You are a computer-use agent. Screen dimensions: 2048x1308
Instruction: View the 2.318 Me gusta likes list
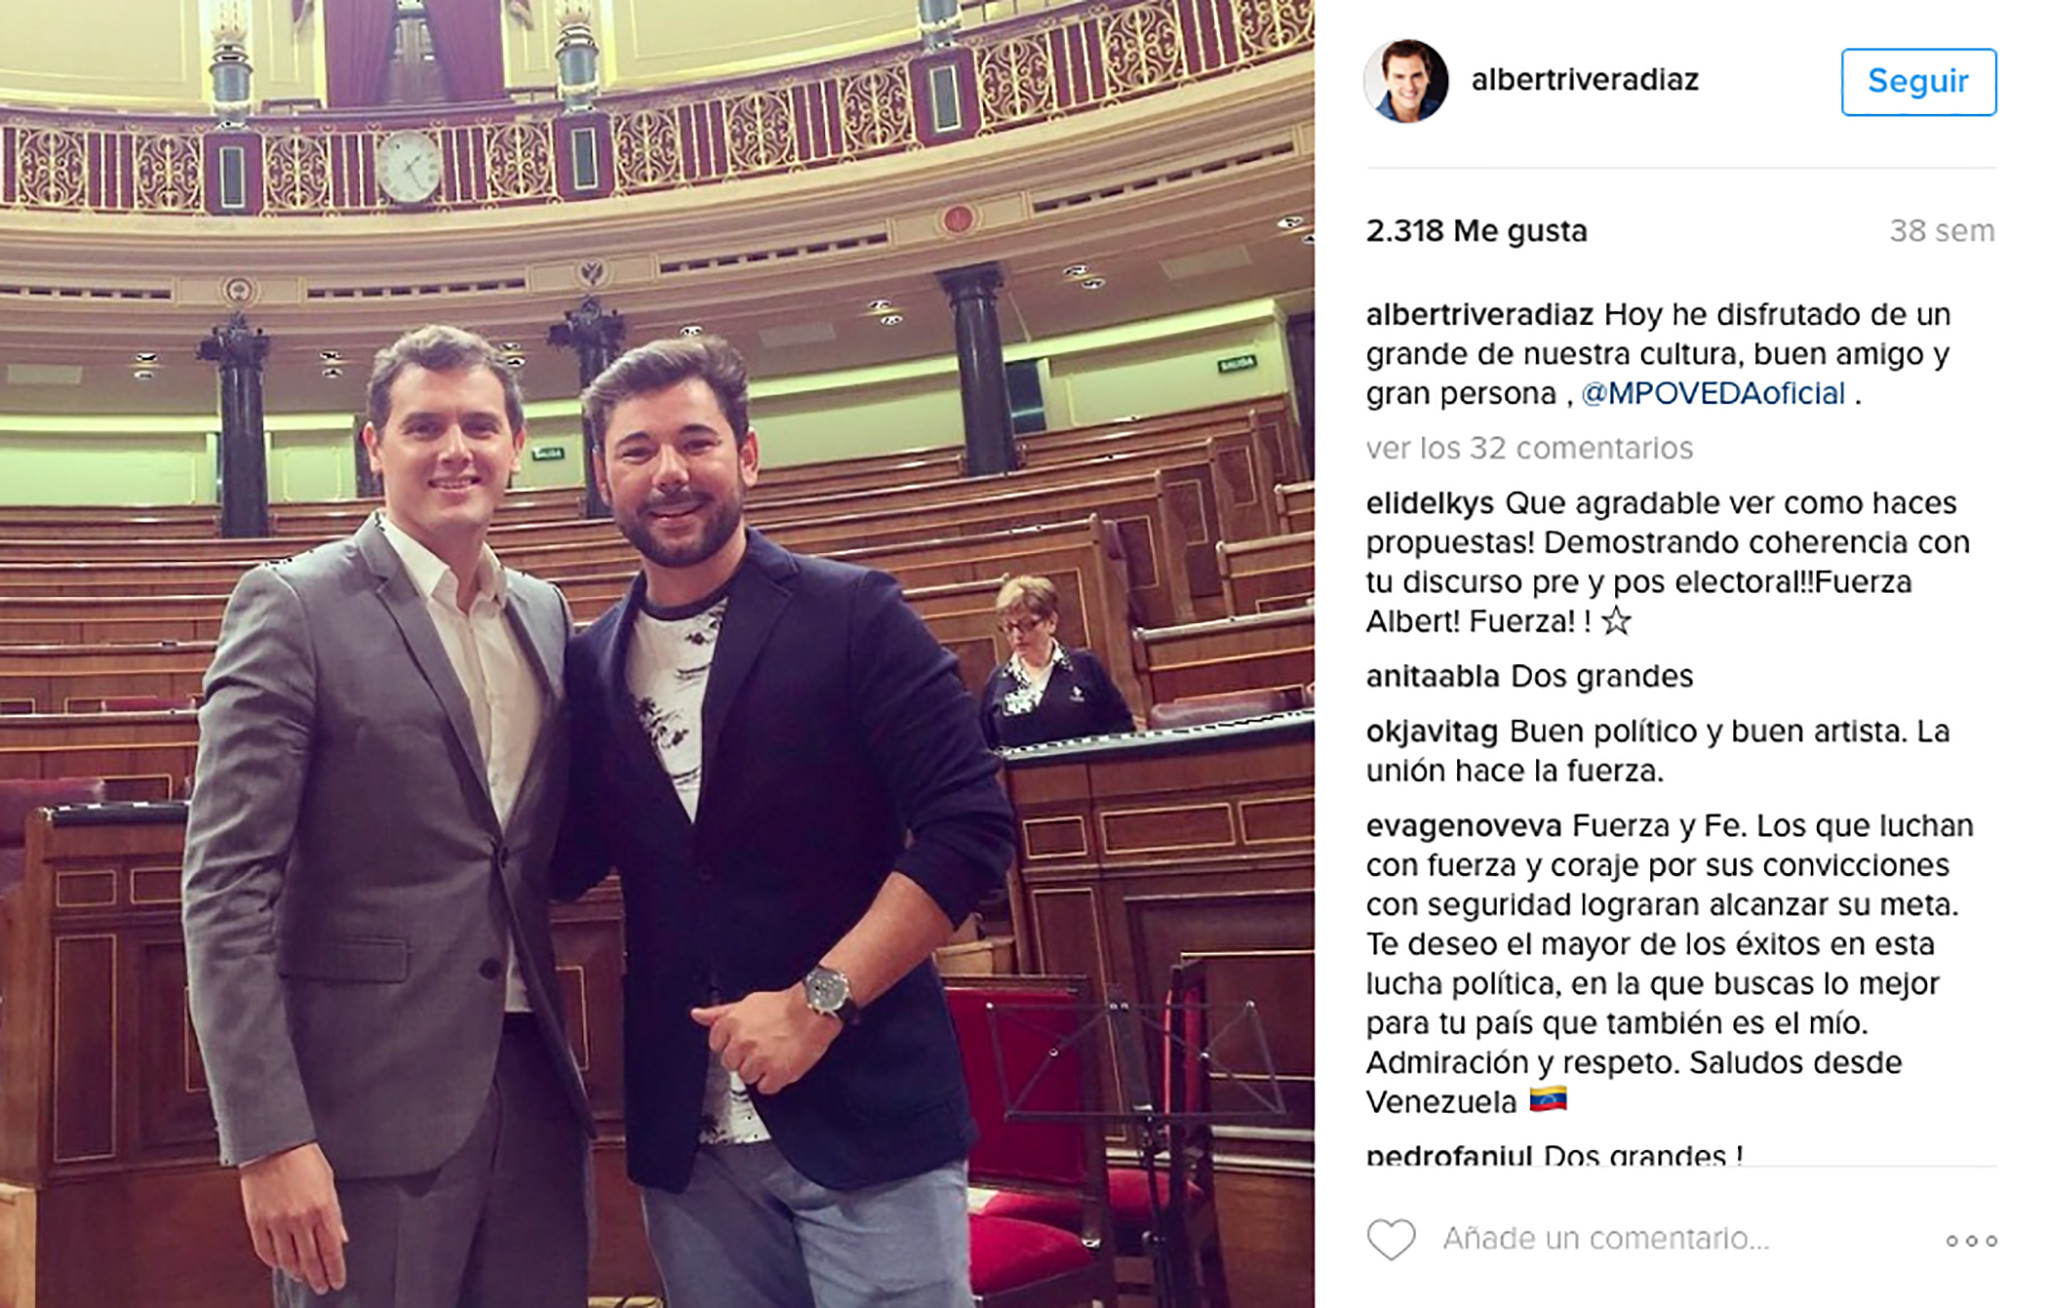(x=1476, y=231)
